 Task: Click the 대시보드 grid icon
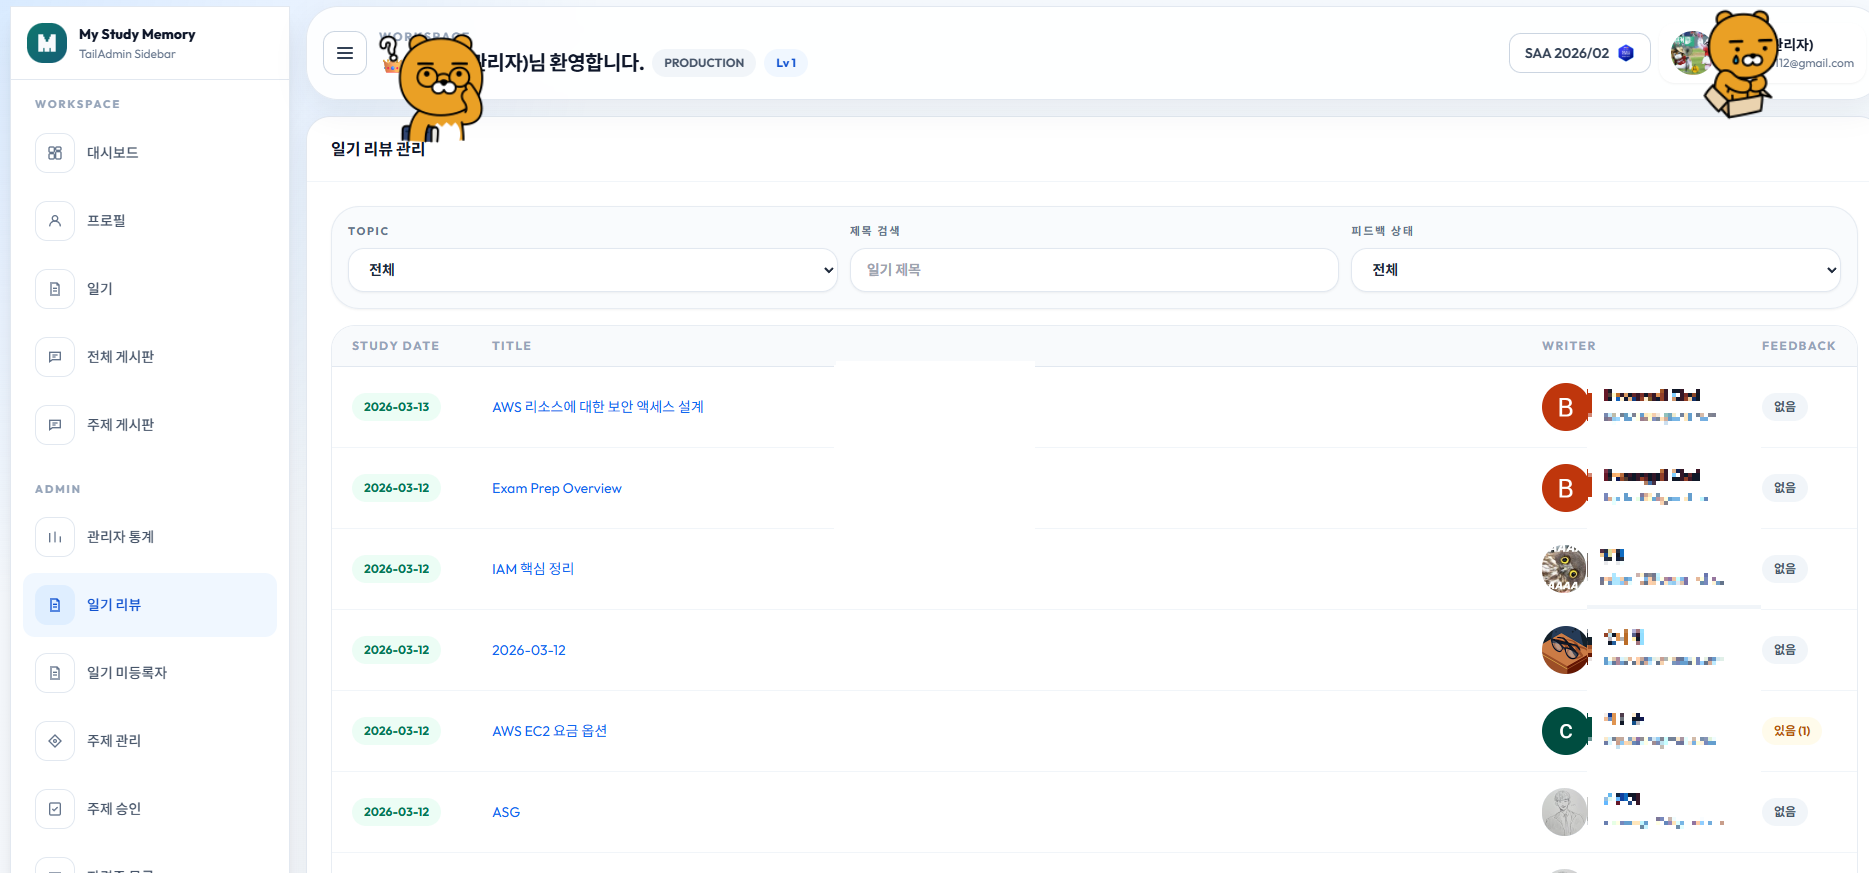click(55, 153)
